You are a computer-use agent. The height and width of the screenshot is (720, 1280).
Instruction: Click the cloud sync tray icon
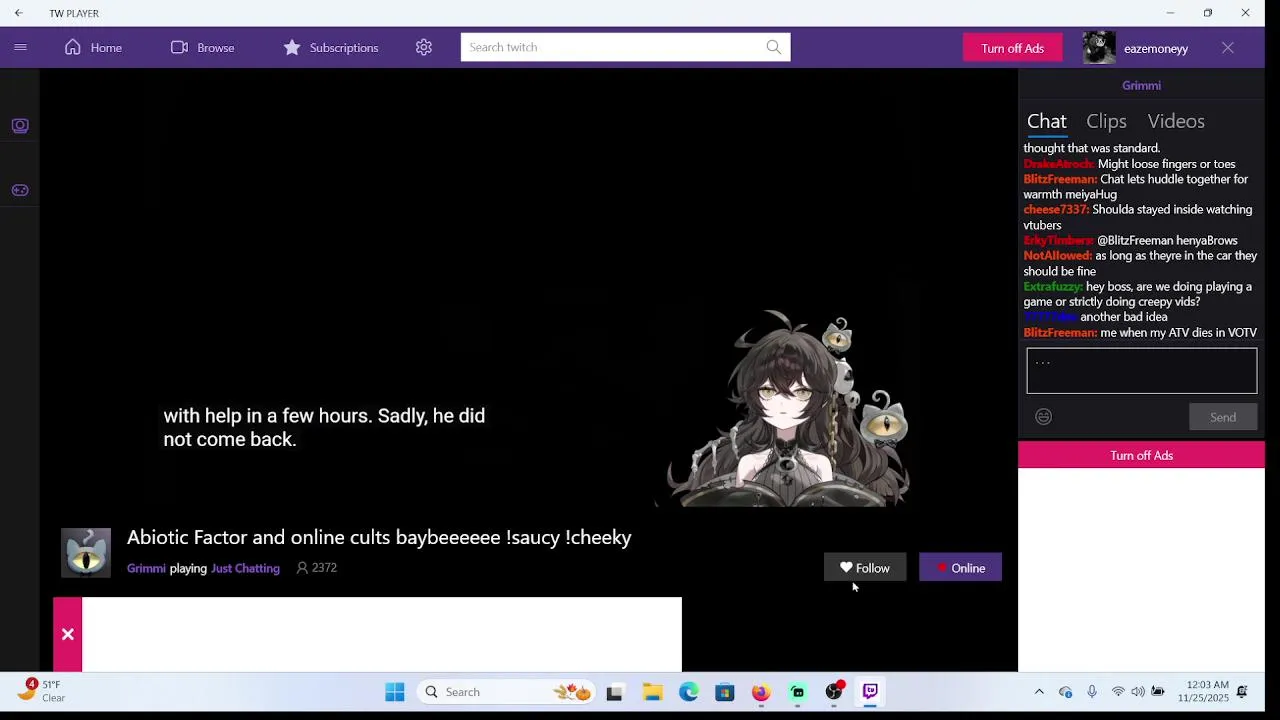click(1065, 692)
